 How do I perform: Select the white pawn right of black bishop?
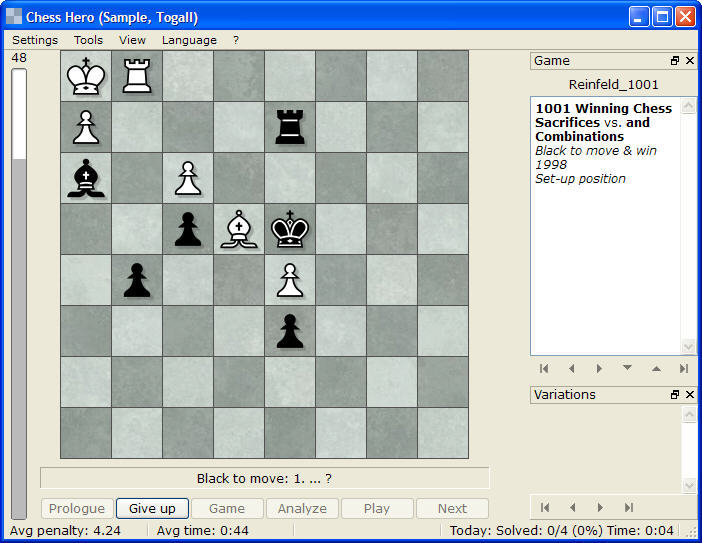pyautogui.click(x=188, y=178)
